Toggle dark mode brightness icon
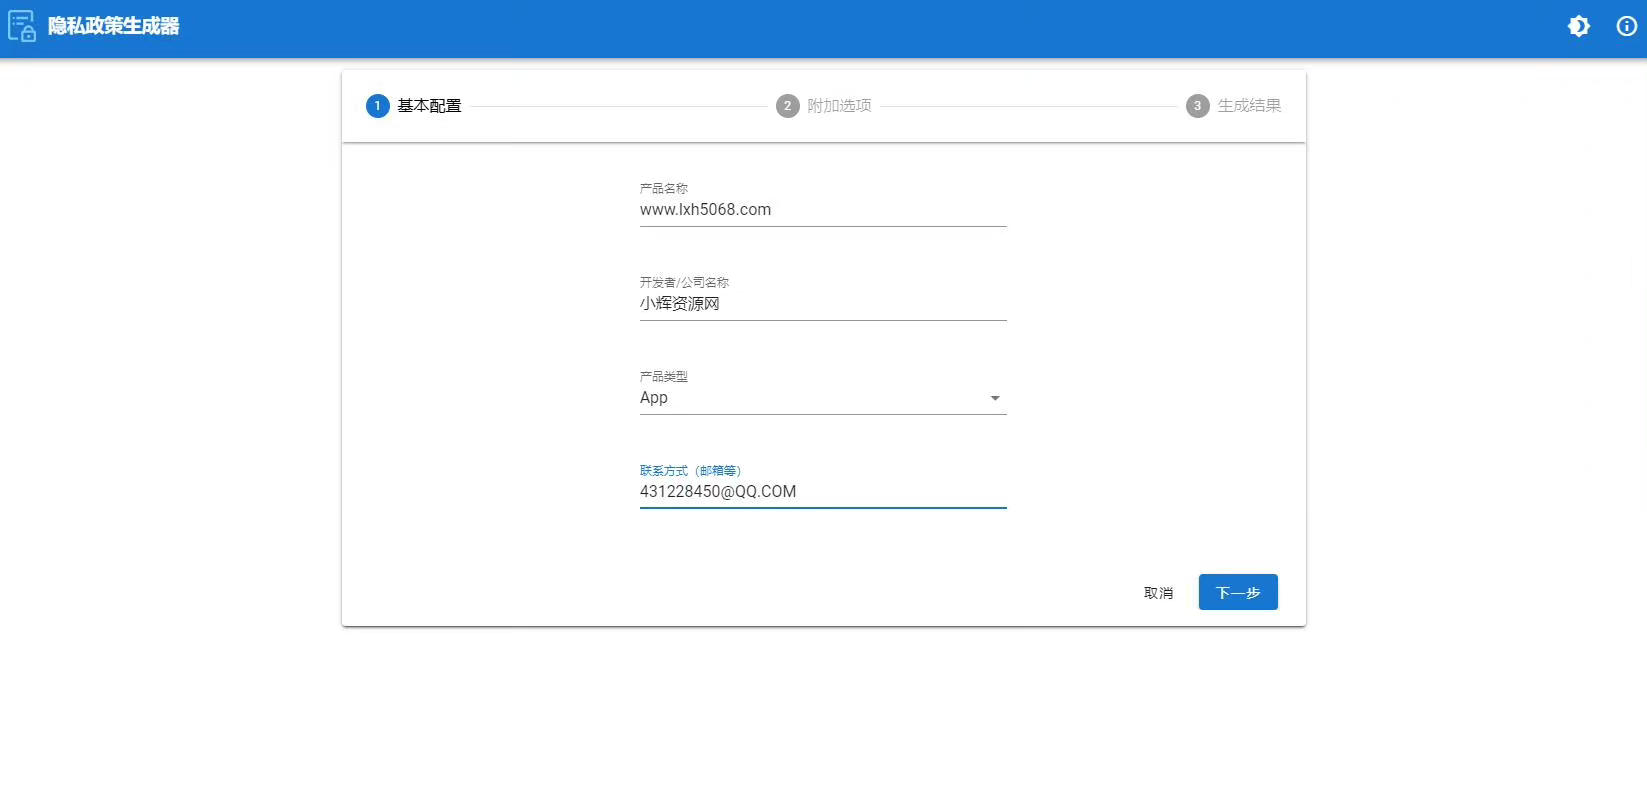The width and height of the screenshot is (1647, 808). tap(1579, 27)
